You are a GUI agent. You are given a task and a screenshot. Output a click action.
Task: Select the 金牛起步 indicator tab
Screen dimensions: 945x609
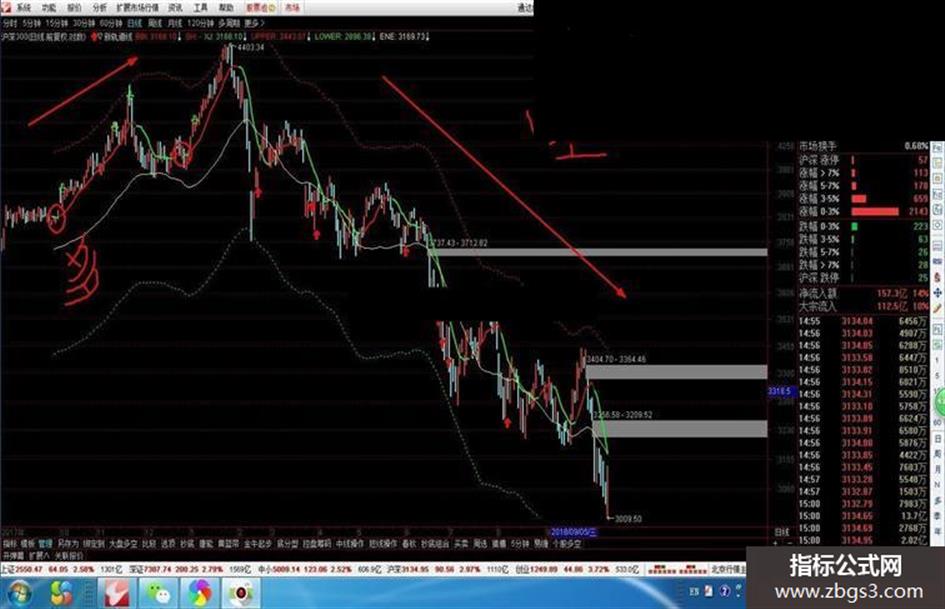point(258,544)
